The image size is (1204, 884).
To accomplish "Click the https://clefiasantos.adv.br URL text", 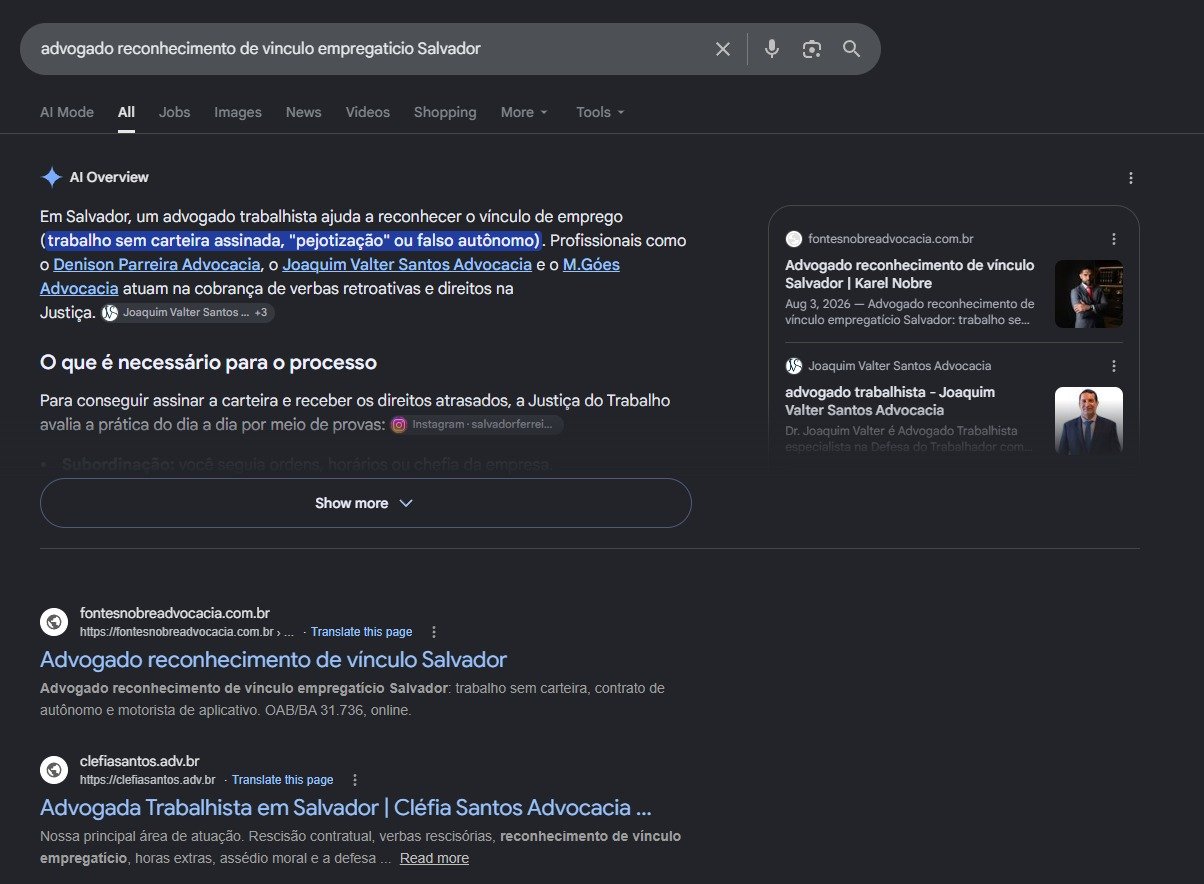I will [148, 780].
